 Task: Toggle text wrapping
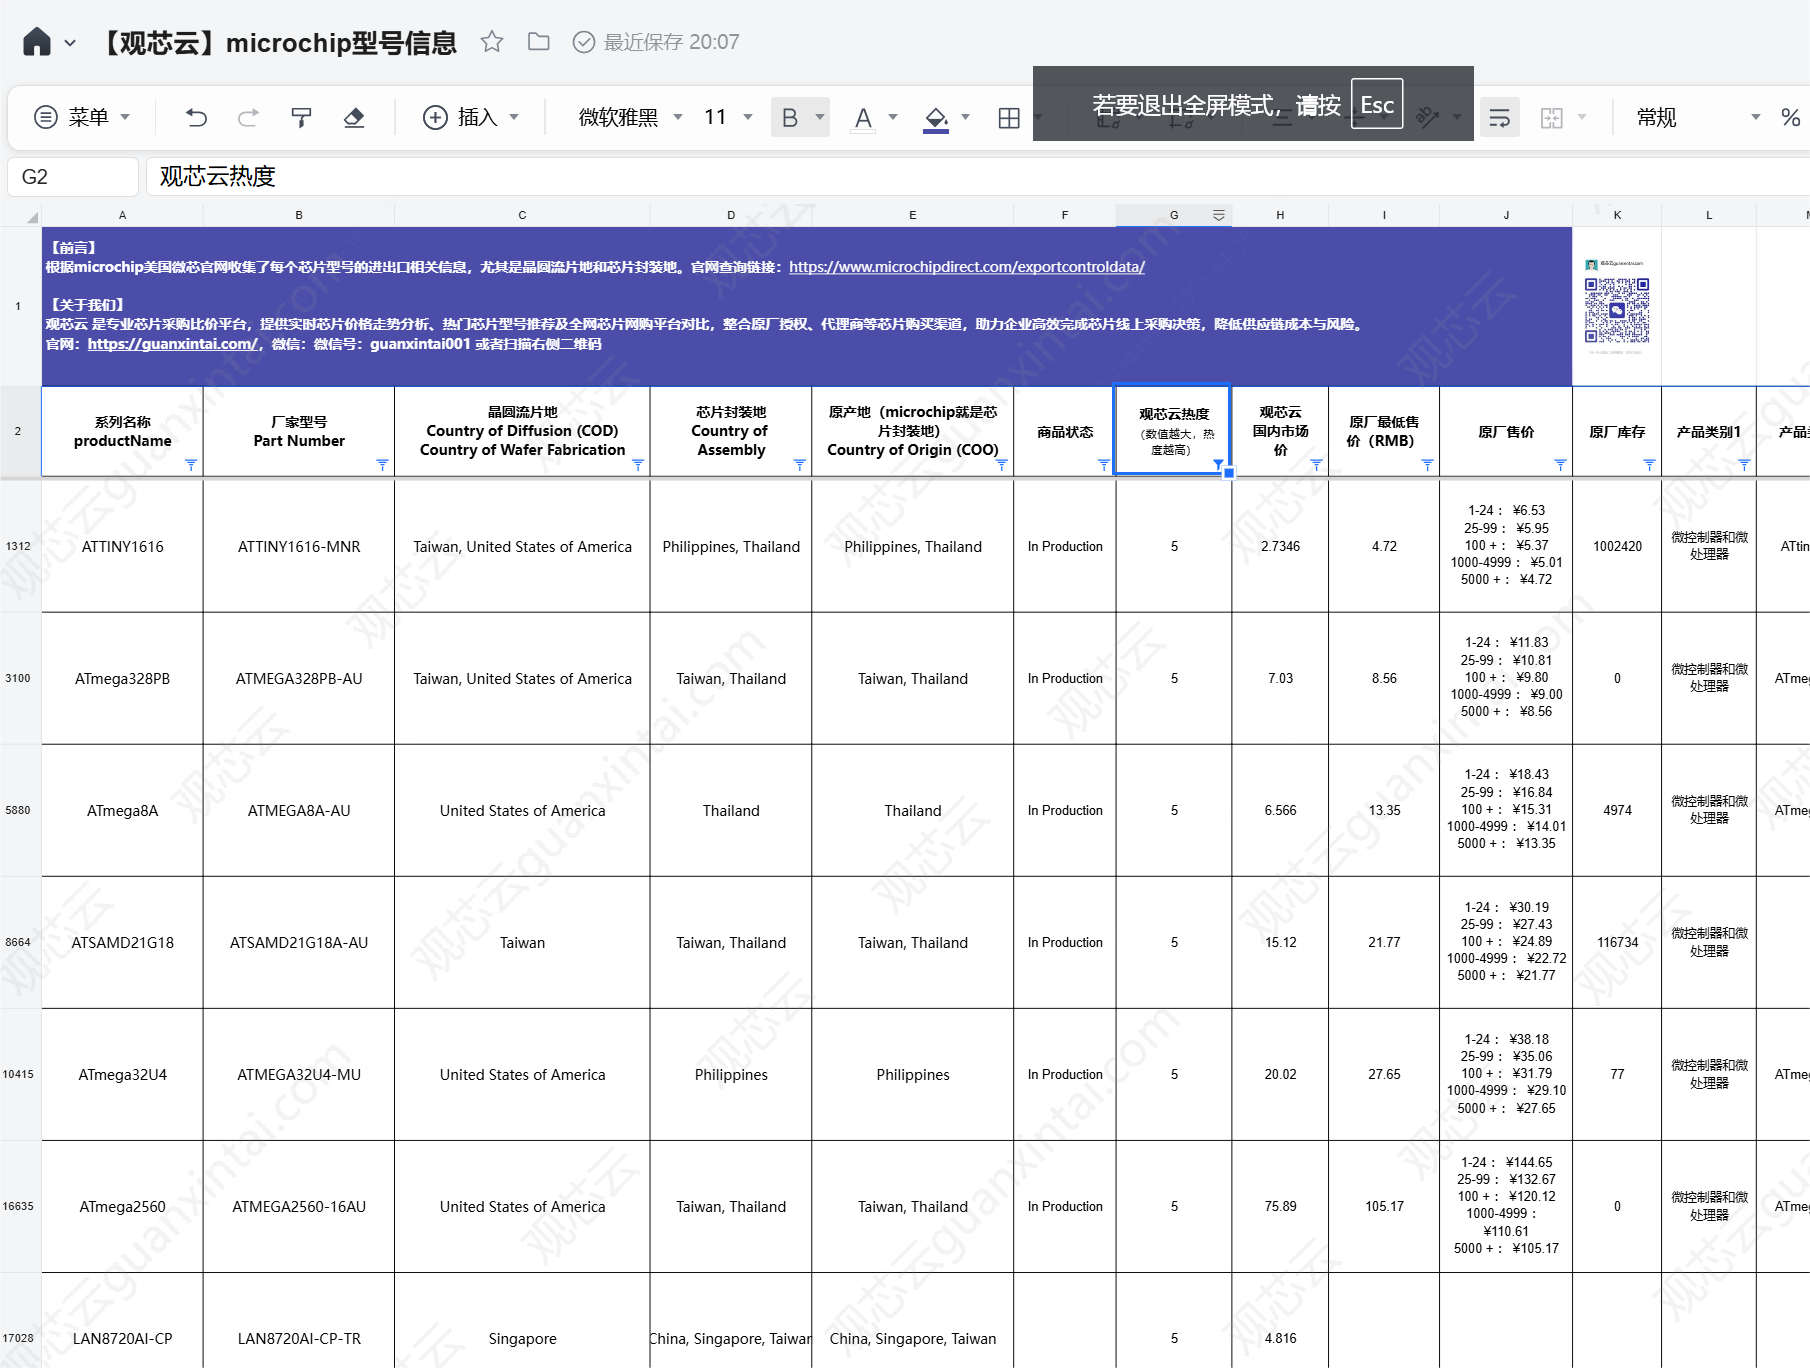pyautogui.click(x=1499, y=118)
